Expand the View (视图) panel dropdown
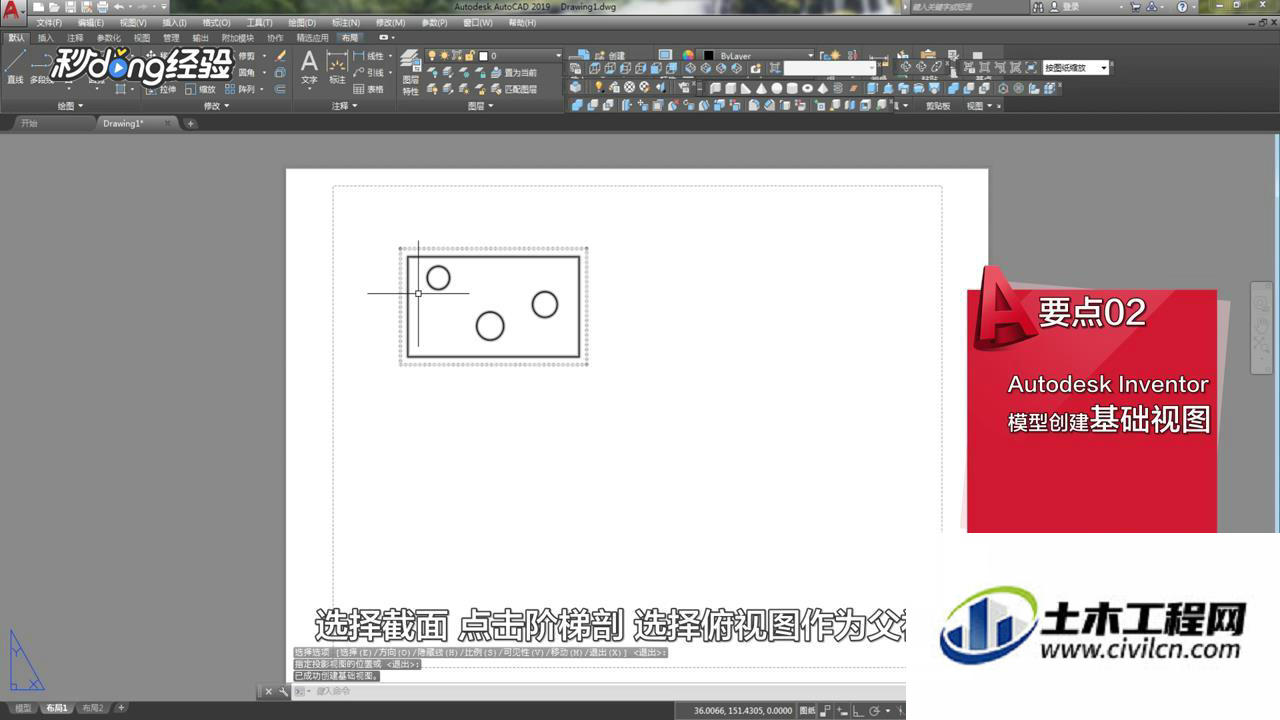 pos(979,105)
